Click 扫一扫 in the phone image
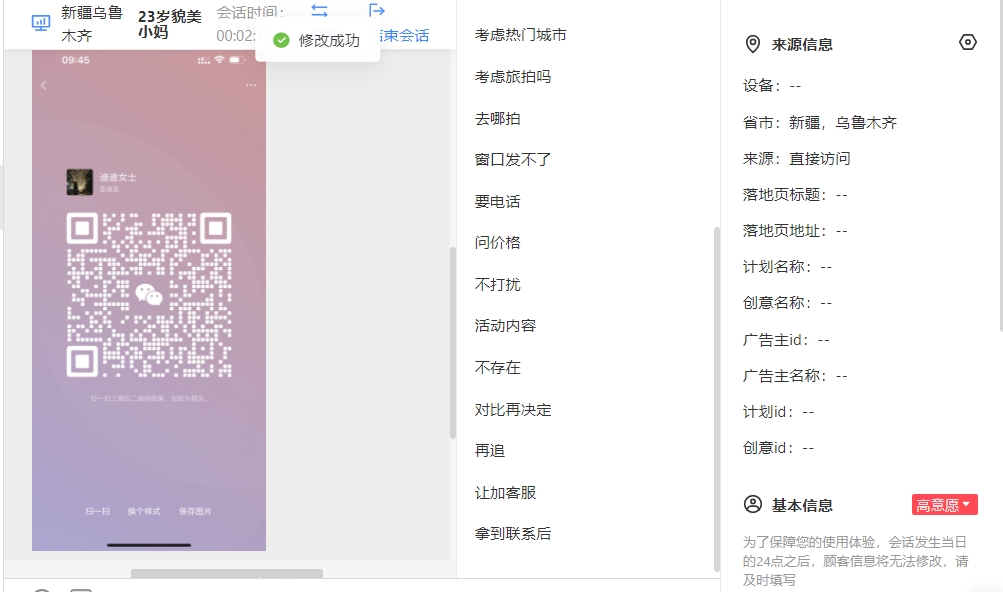 (x=97, y=511)
